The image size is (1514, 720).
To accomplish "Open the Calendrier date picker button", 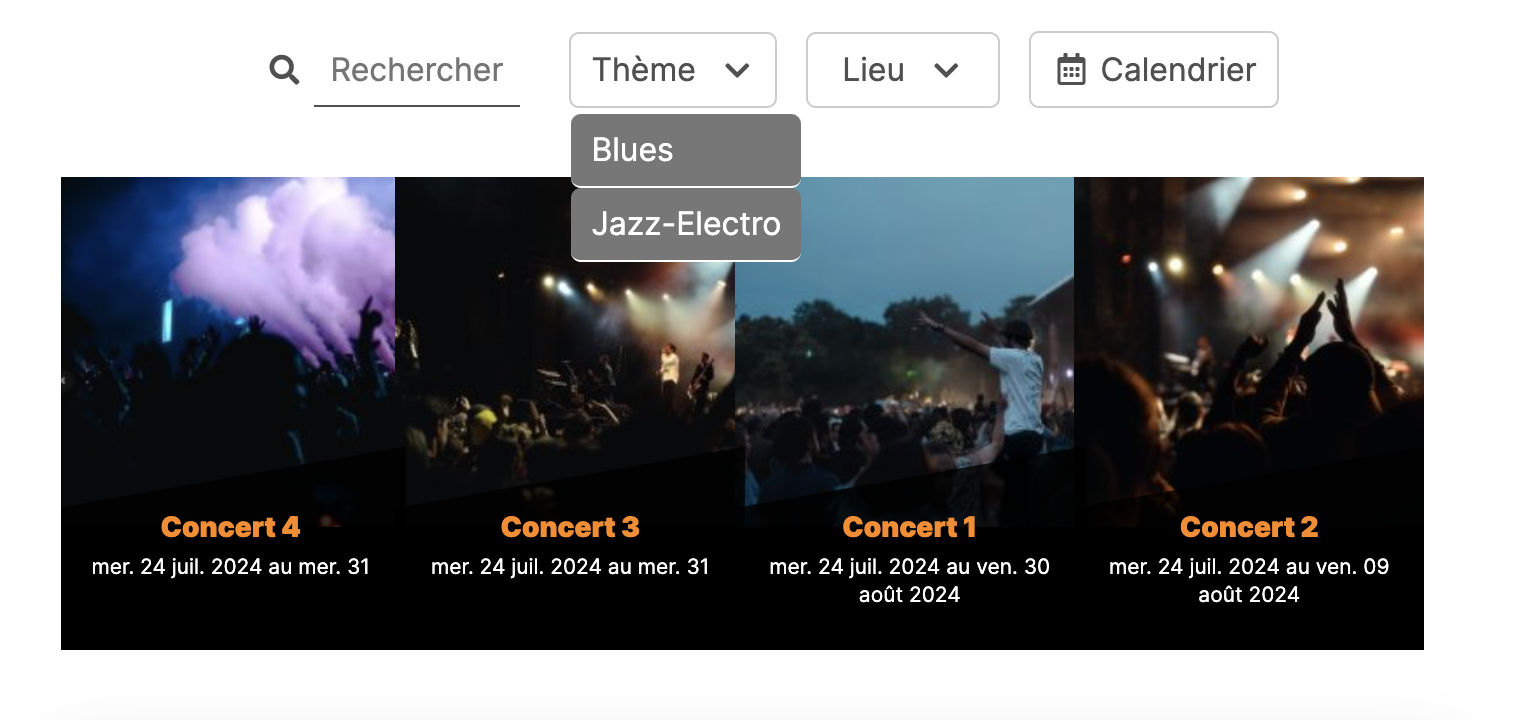I will 1153,70.
